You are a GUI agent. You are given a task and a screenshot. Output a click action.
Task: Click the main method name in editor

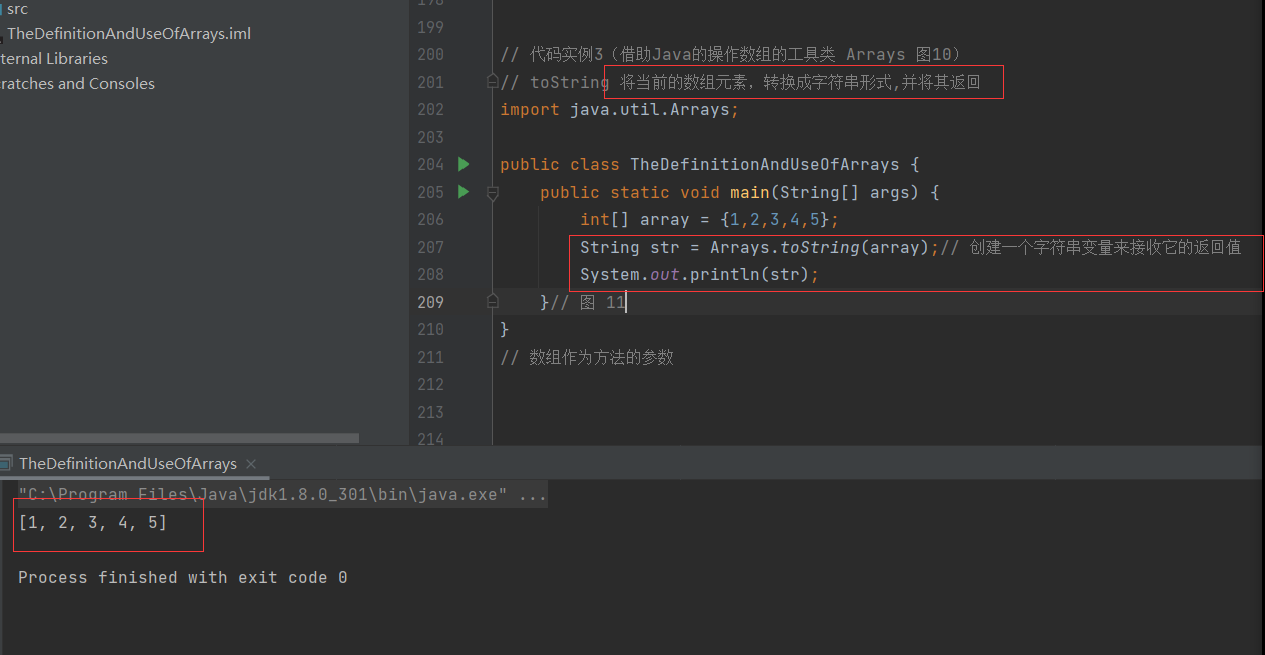coord(749,192)
